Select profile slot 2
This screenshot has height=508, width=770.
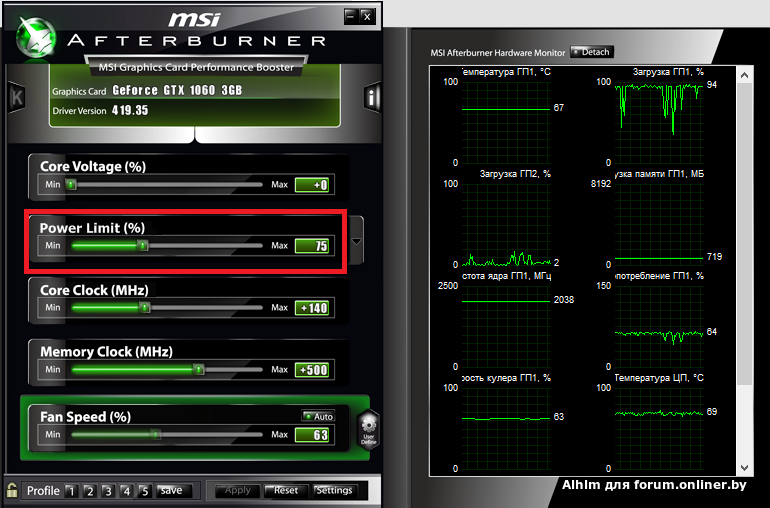point(90,491)
